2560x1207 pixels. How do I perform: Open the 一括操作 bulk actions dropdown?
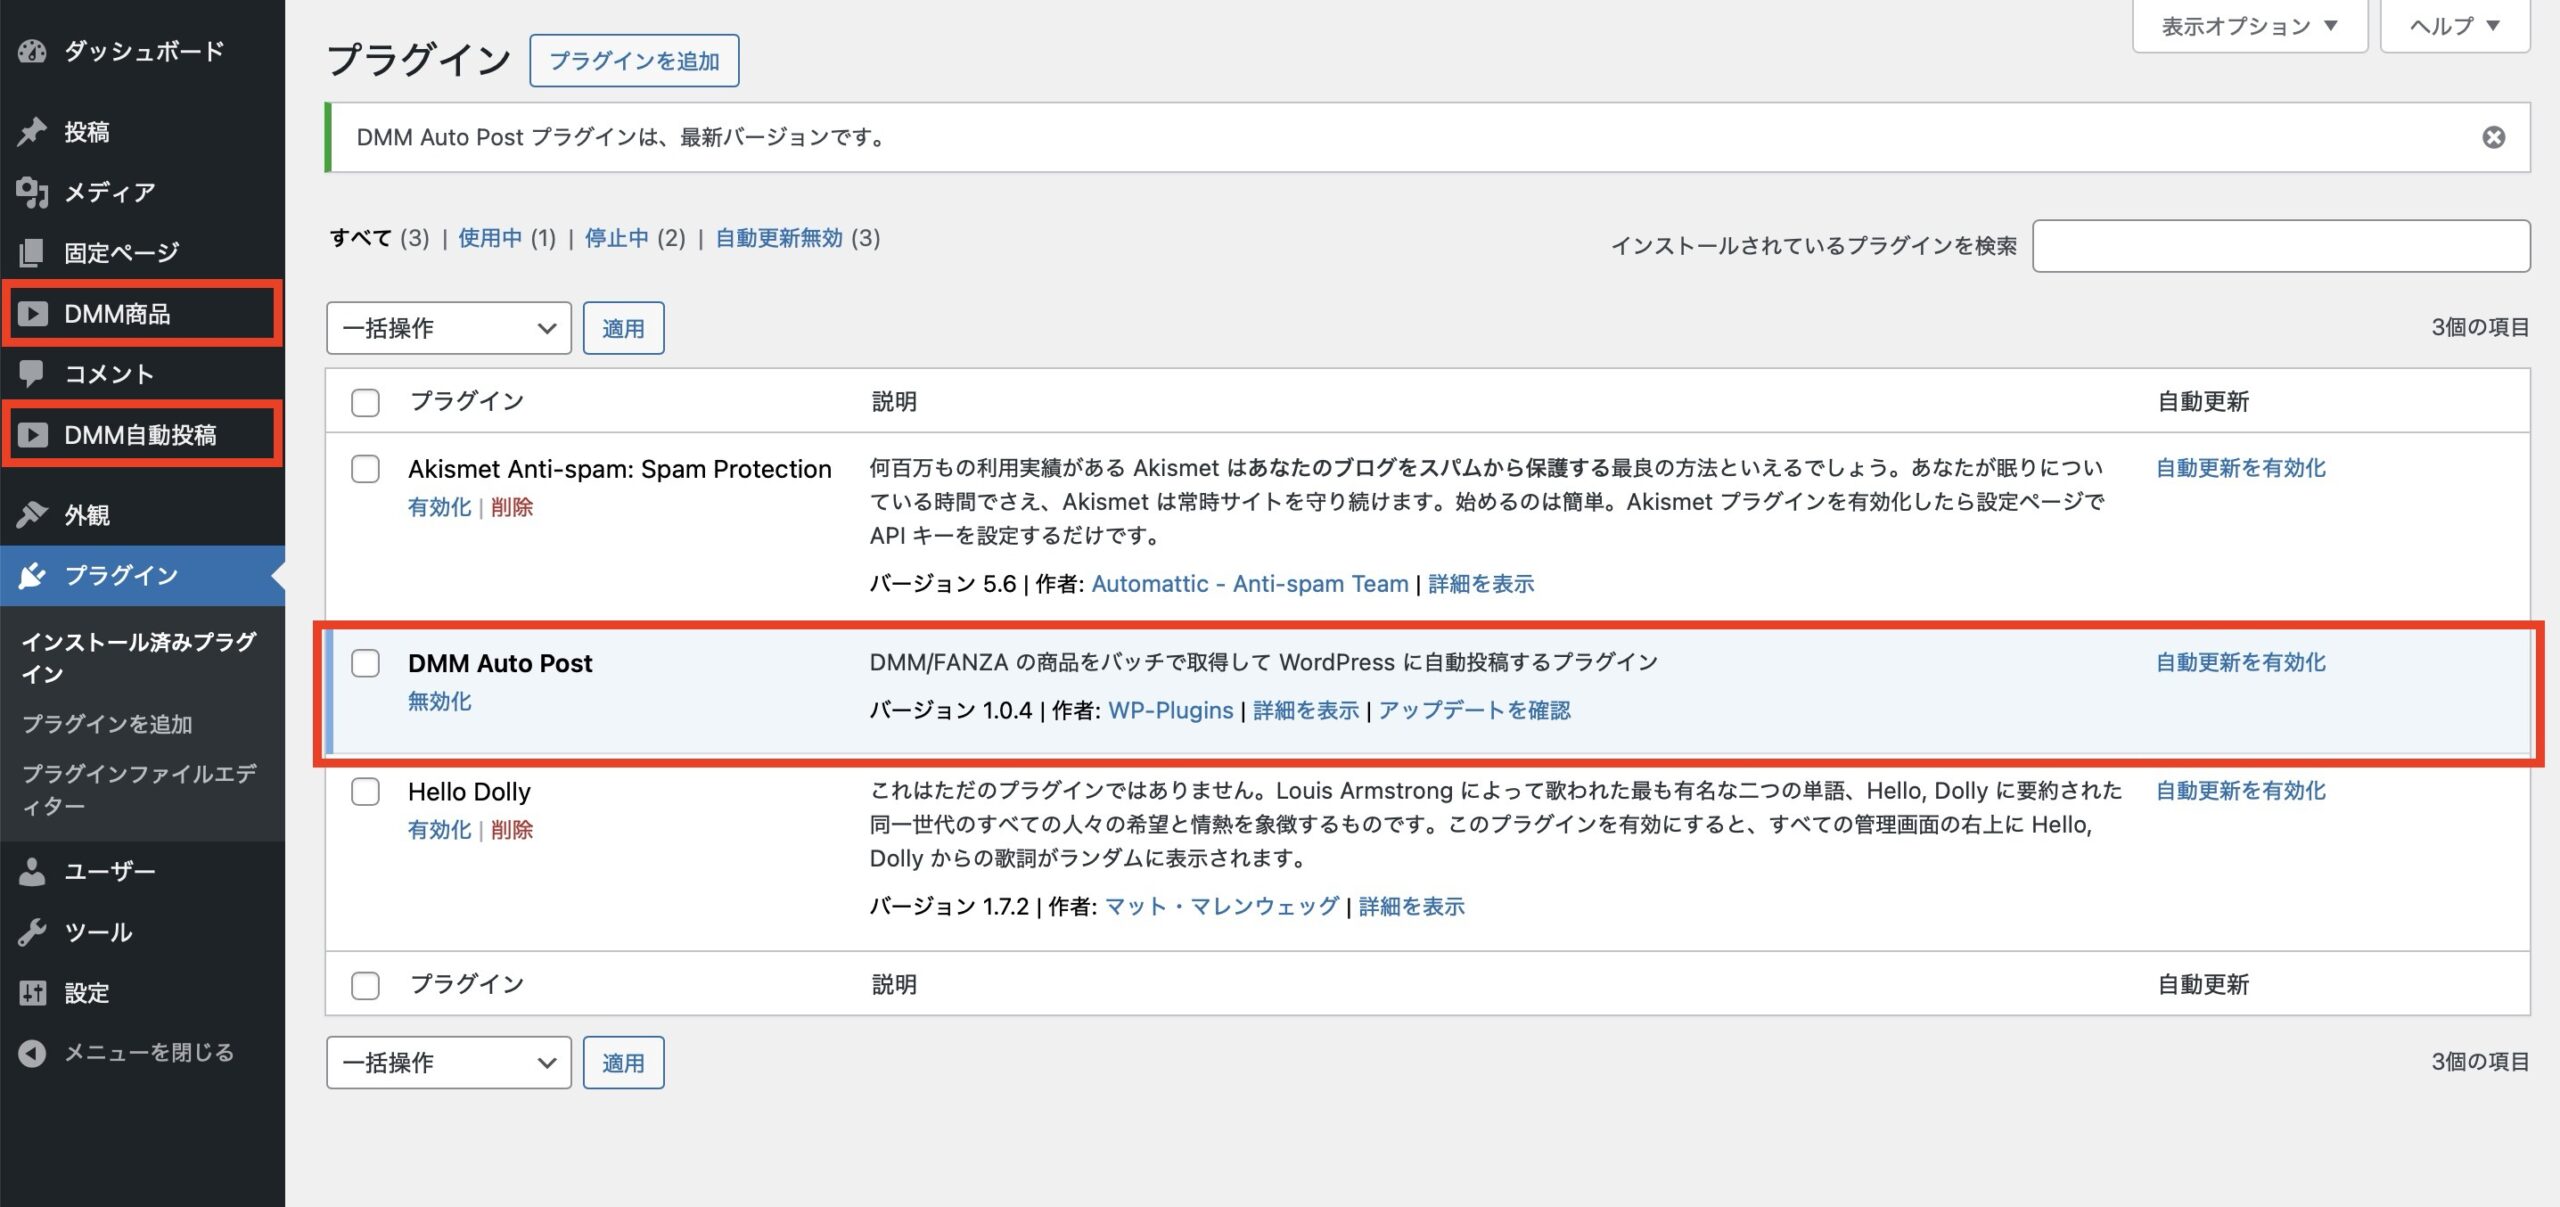tap(447, 327)
